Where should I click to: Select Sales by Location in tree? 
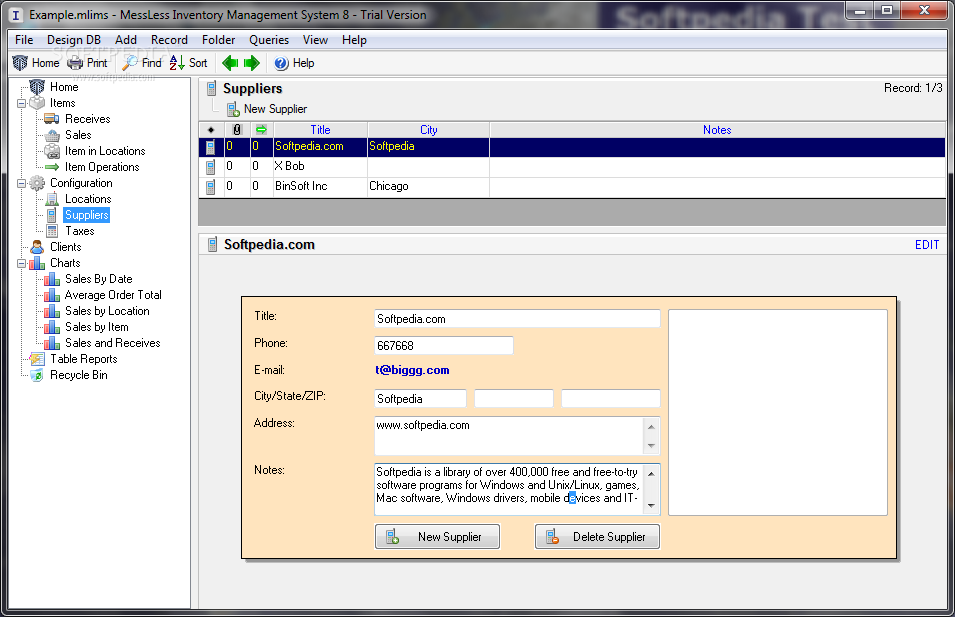coord(107,311)
